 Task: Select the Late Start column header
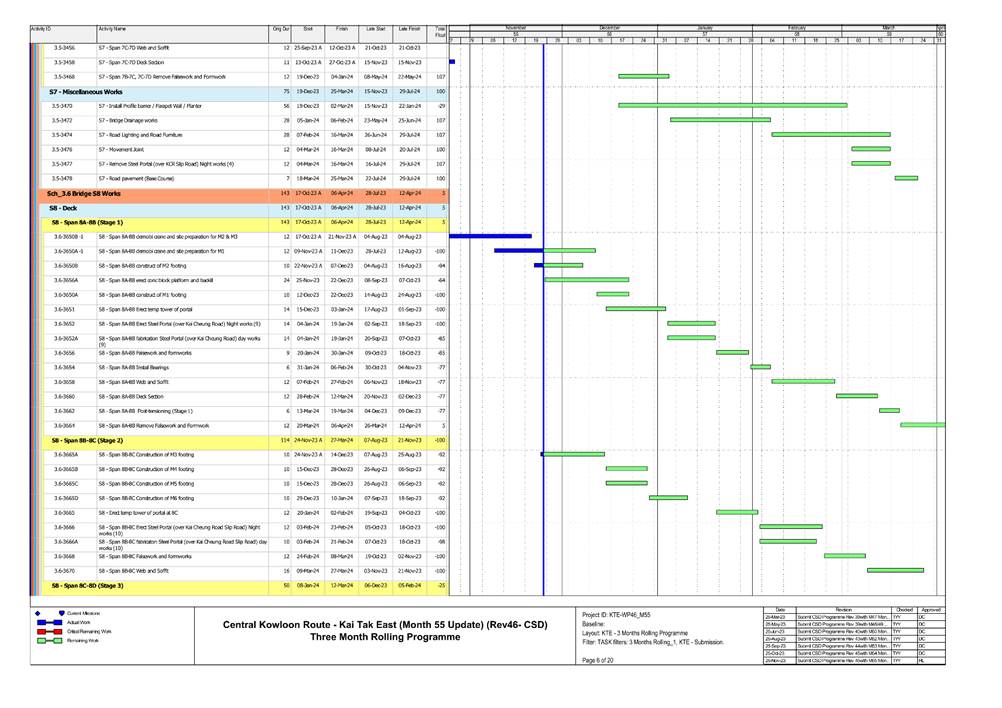click(x=375, y=30)
